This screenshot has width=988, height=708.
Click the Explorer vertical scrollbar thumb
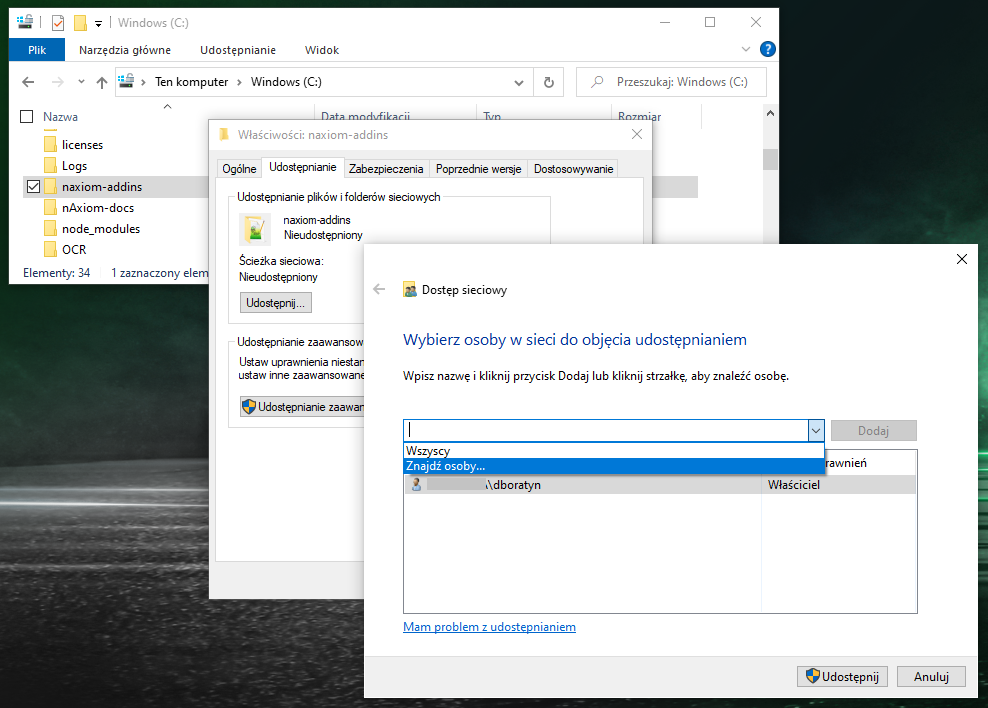tap(769, 160)
